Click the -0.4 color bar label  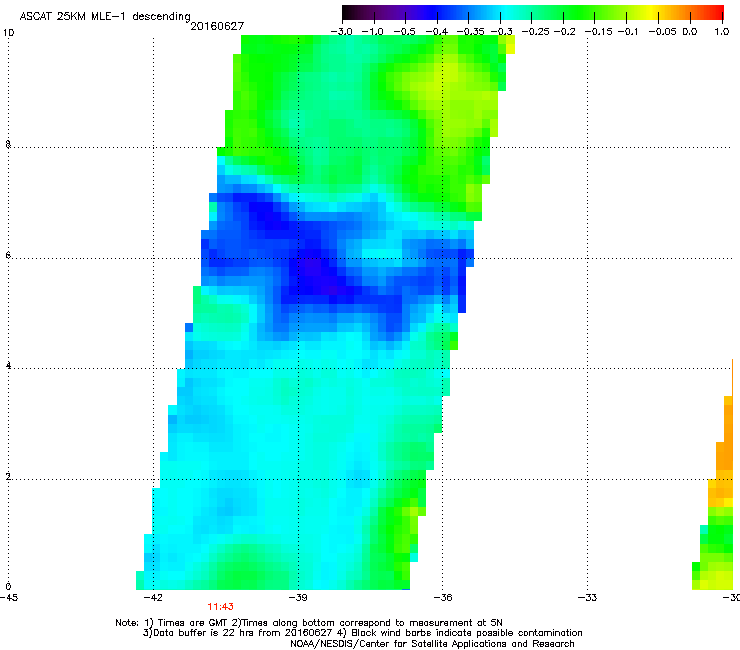(x=437, y=32)
